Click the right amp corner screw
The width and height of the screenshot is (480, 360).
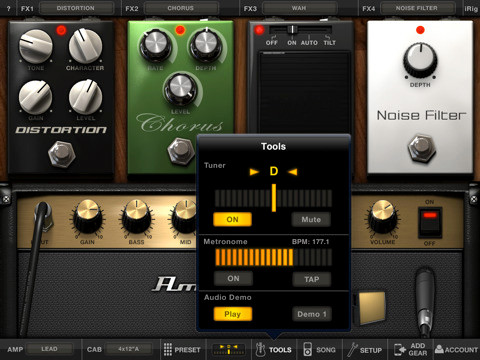tap(474, 199)
